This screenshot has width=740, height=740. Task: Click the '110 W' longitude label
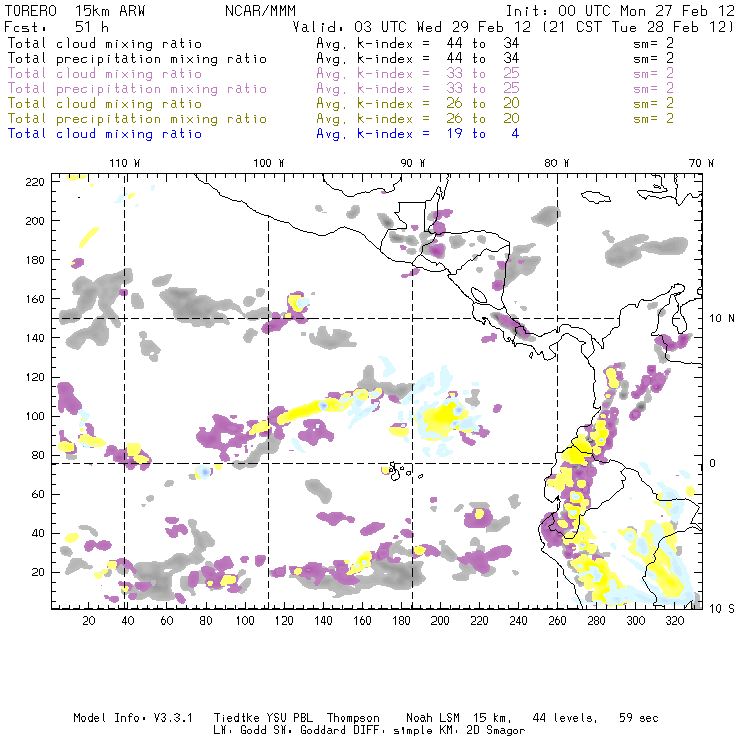pos(125,163)
